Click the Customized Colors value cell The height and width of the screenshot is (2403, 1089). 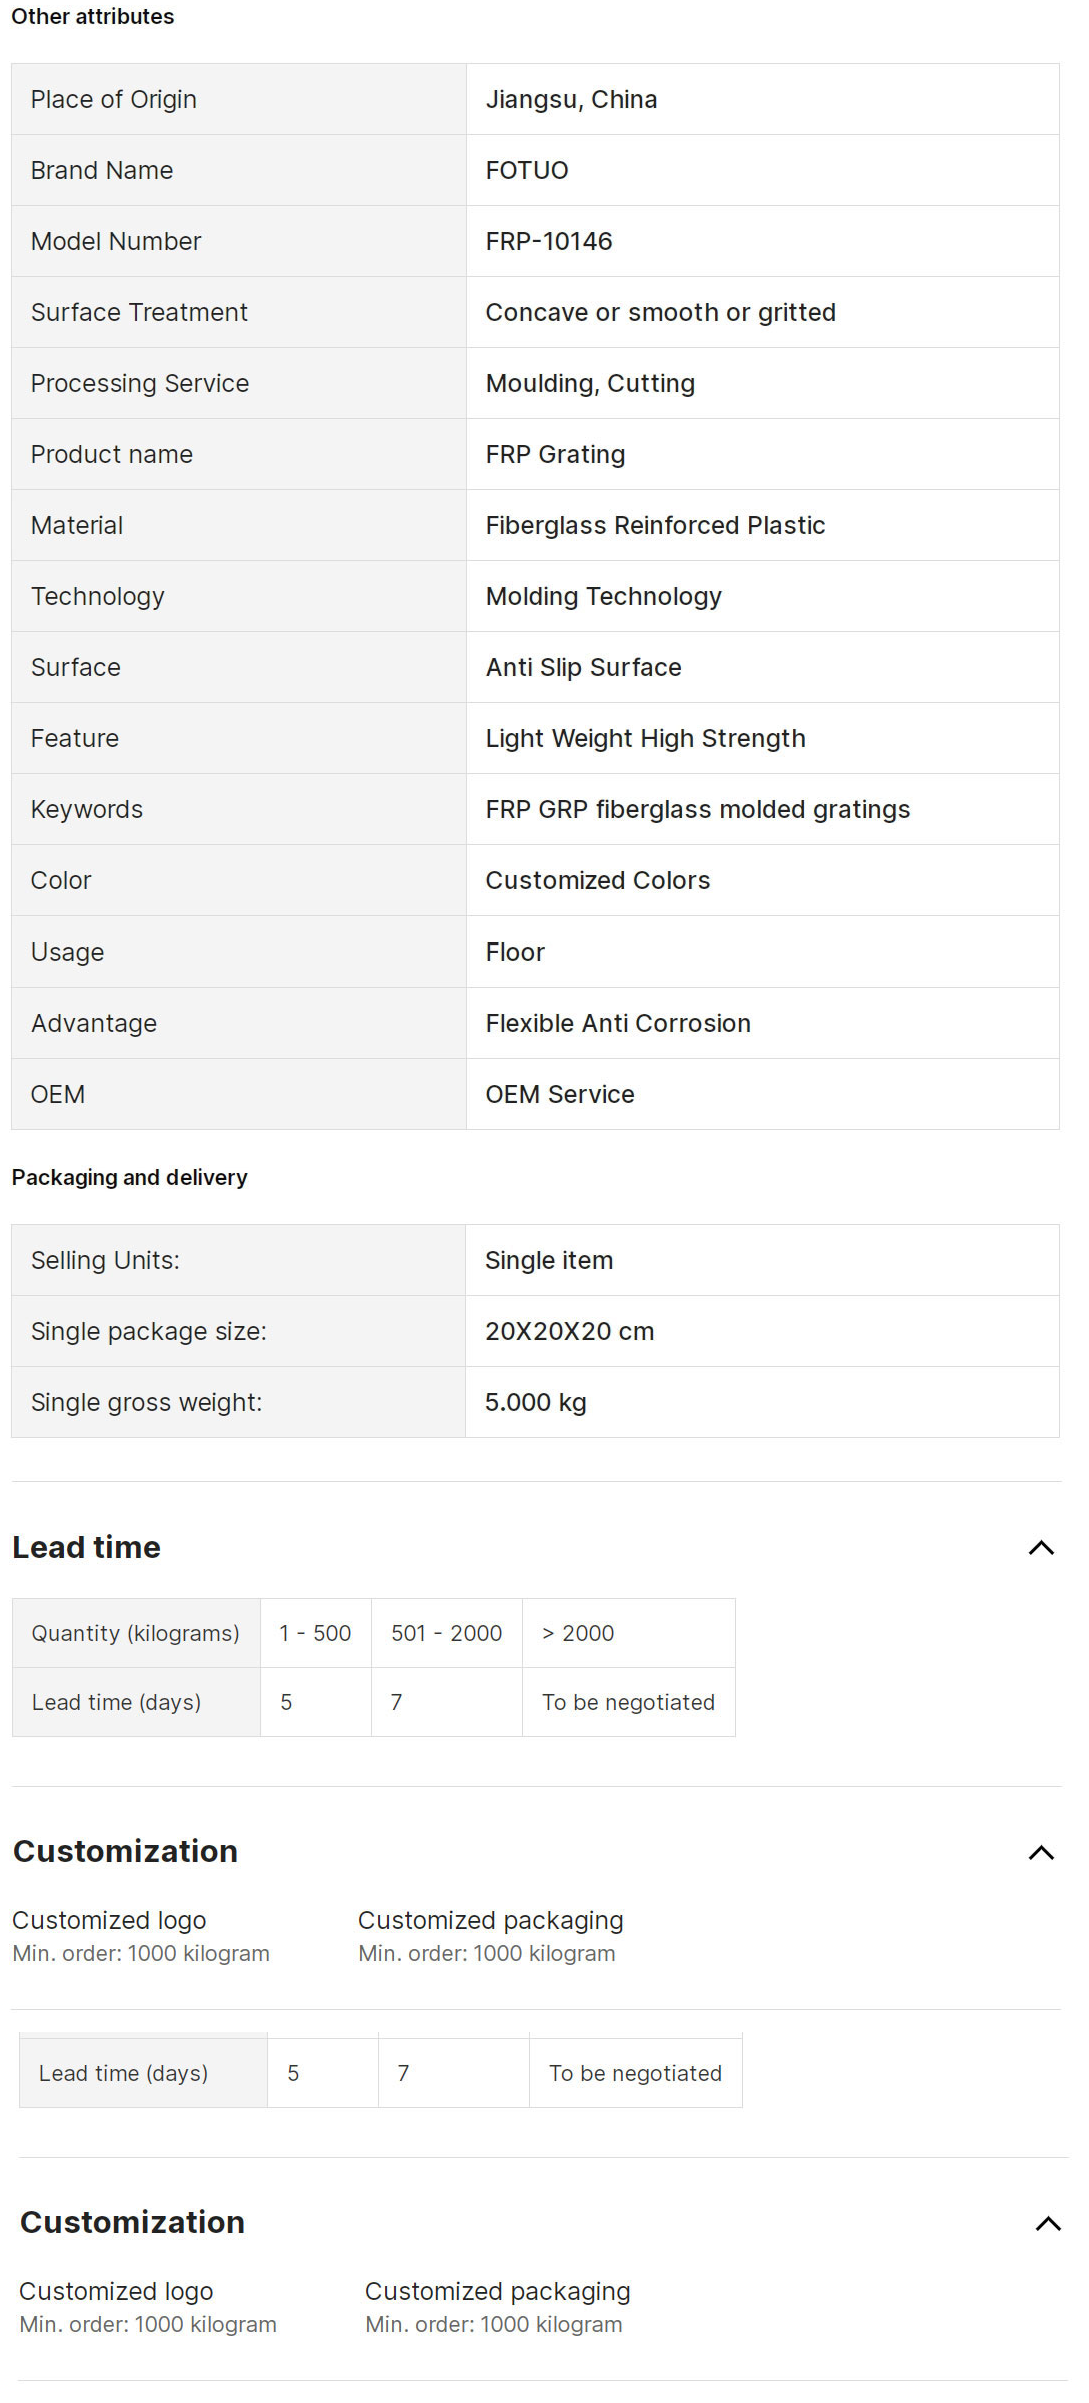coord(597,881)
